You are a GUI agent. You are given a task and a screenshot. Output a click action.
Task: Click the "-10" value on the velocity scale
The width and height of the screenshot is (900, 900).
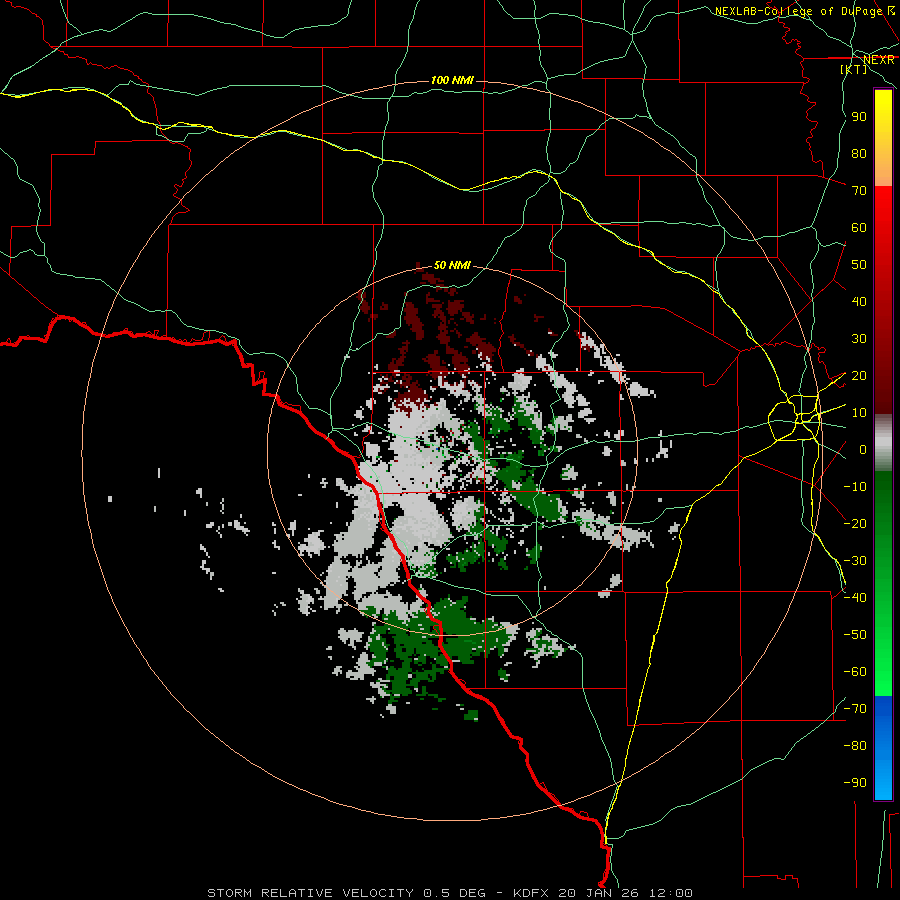(x=855, y=487)
